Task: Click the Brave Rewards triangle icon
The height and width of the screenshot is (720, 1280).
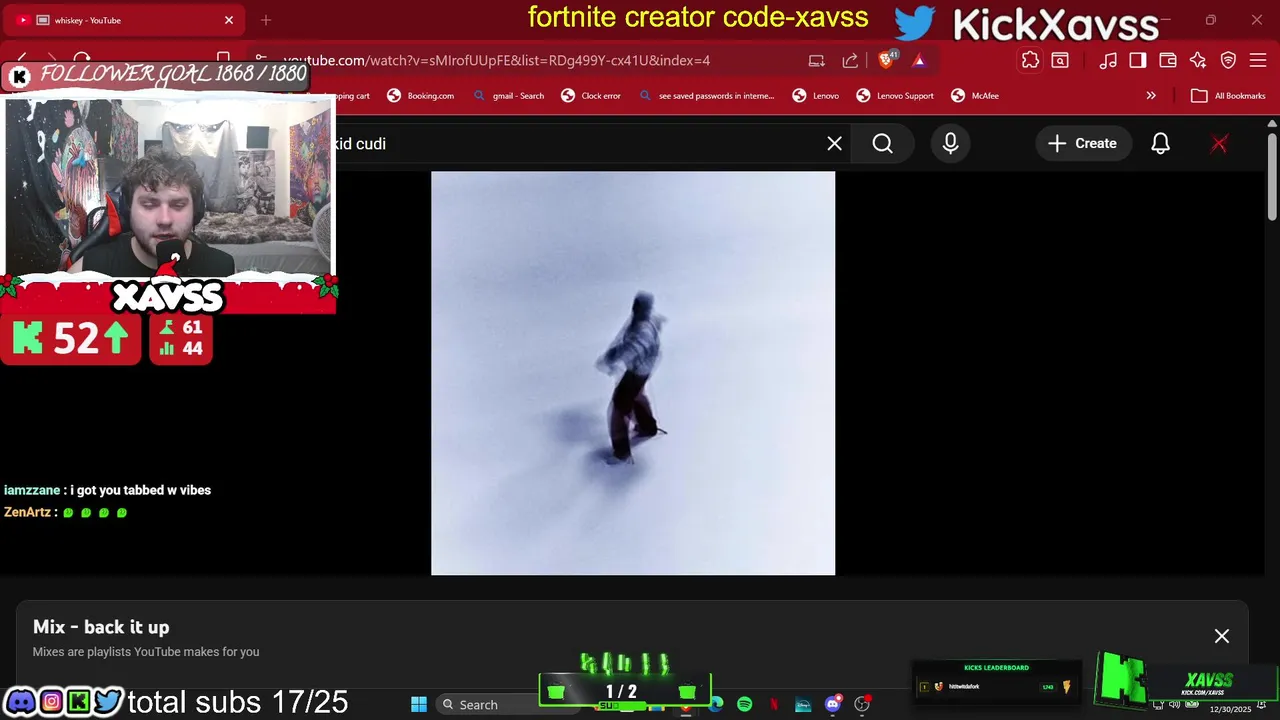Action: point(919,60)
